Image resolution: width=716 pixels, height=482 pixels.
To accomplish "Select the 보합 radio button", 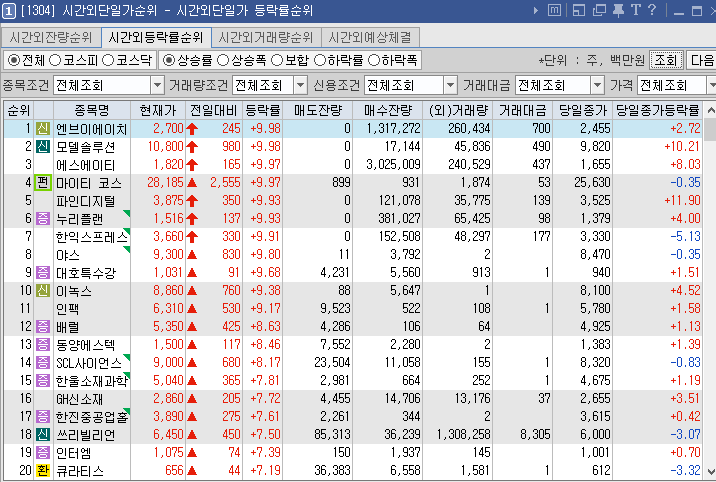I will click(x=277, y=60).
